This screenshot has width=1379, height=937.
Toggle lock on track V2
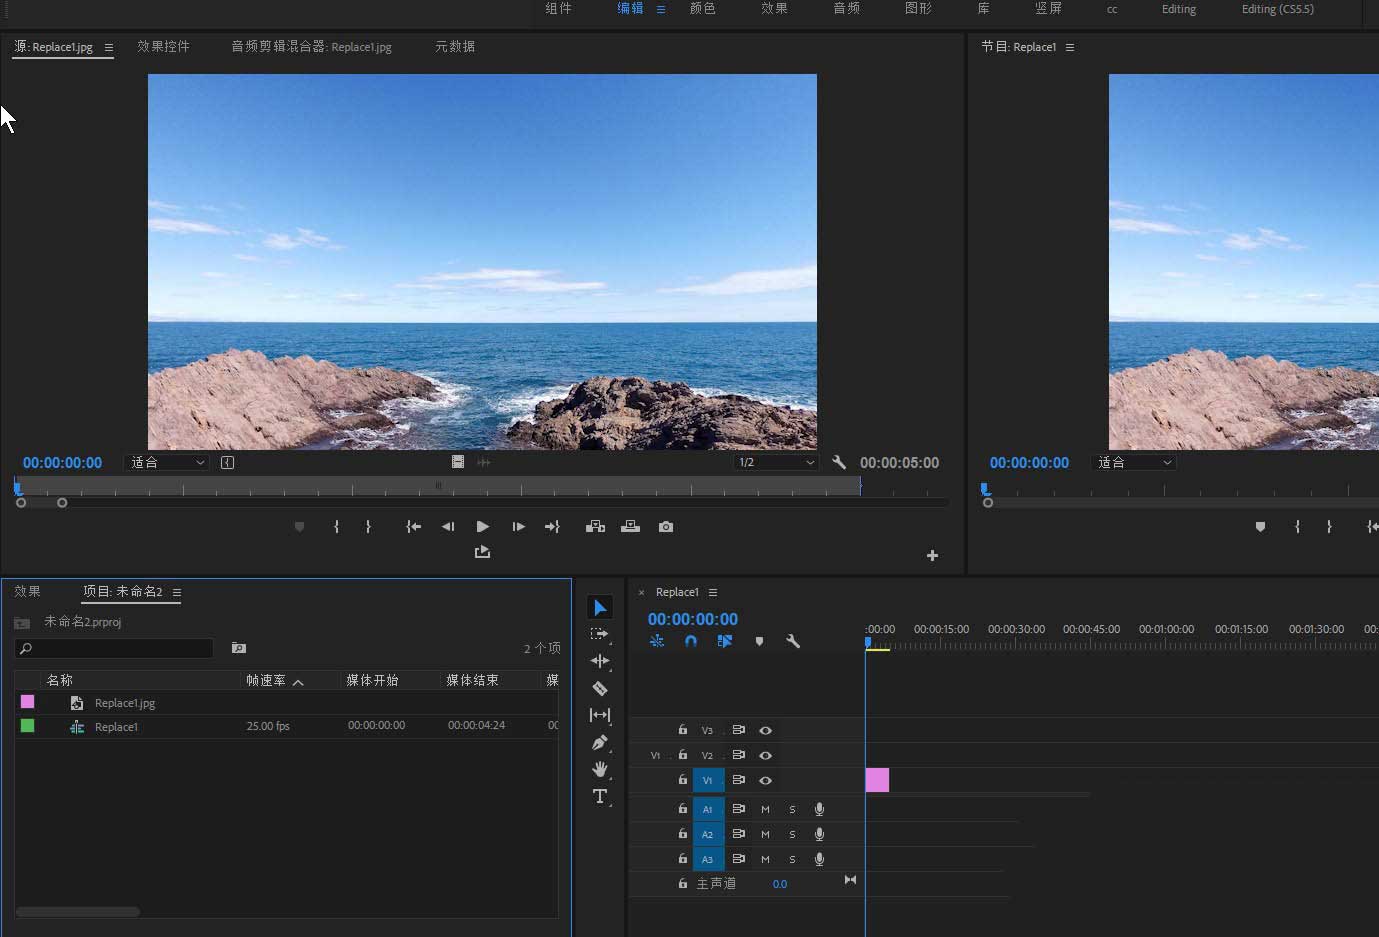coord(683,755)
